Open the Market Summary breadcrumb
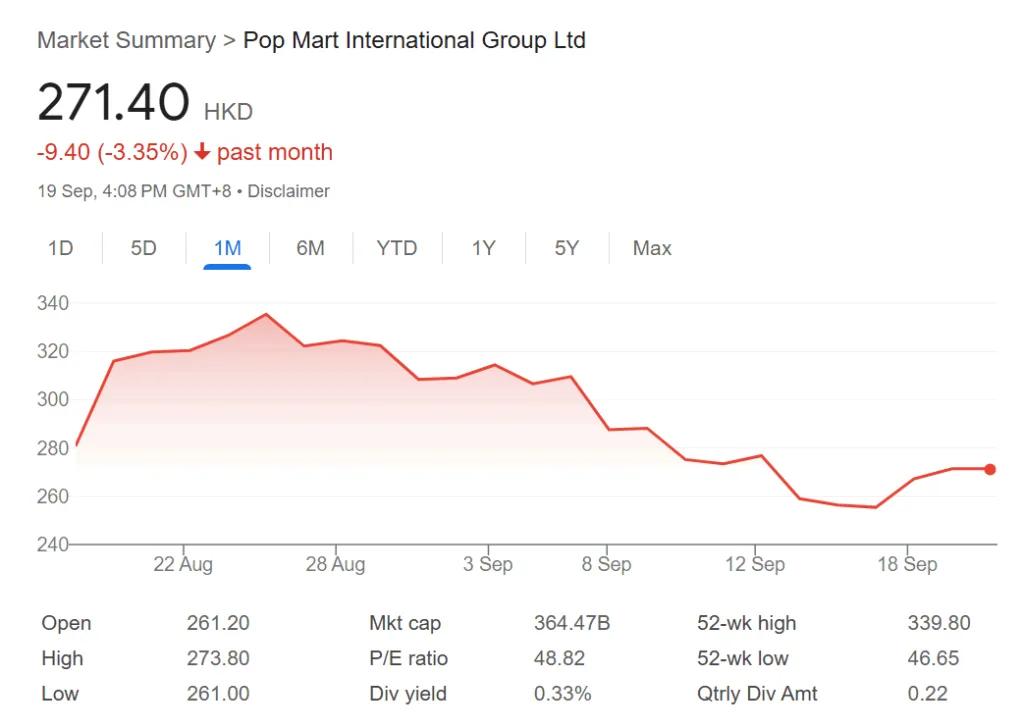Screen dimensions: 1024x728 tap(126, 41)
